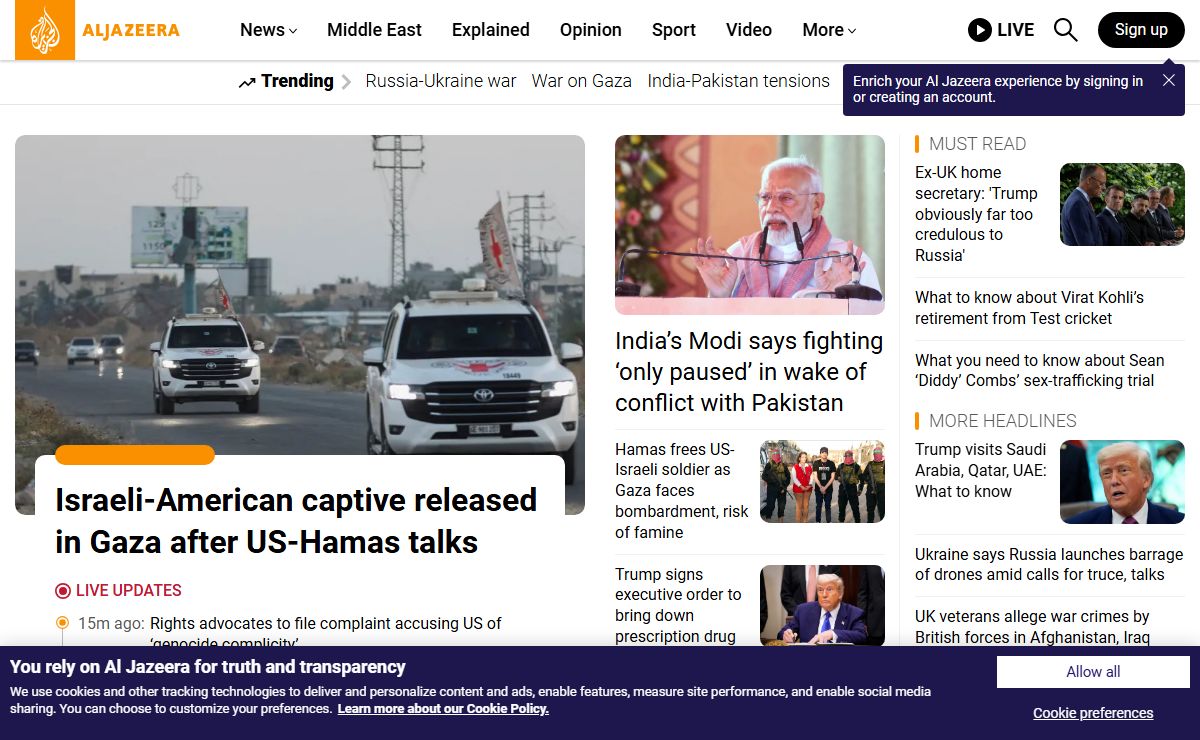Click the Al Jazeera logo
This screenshot has height=740, width=1200.
97,30
